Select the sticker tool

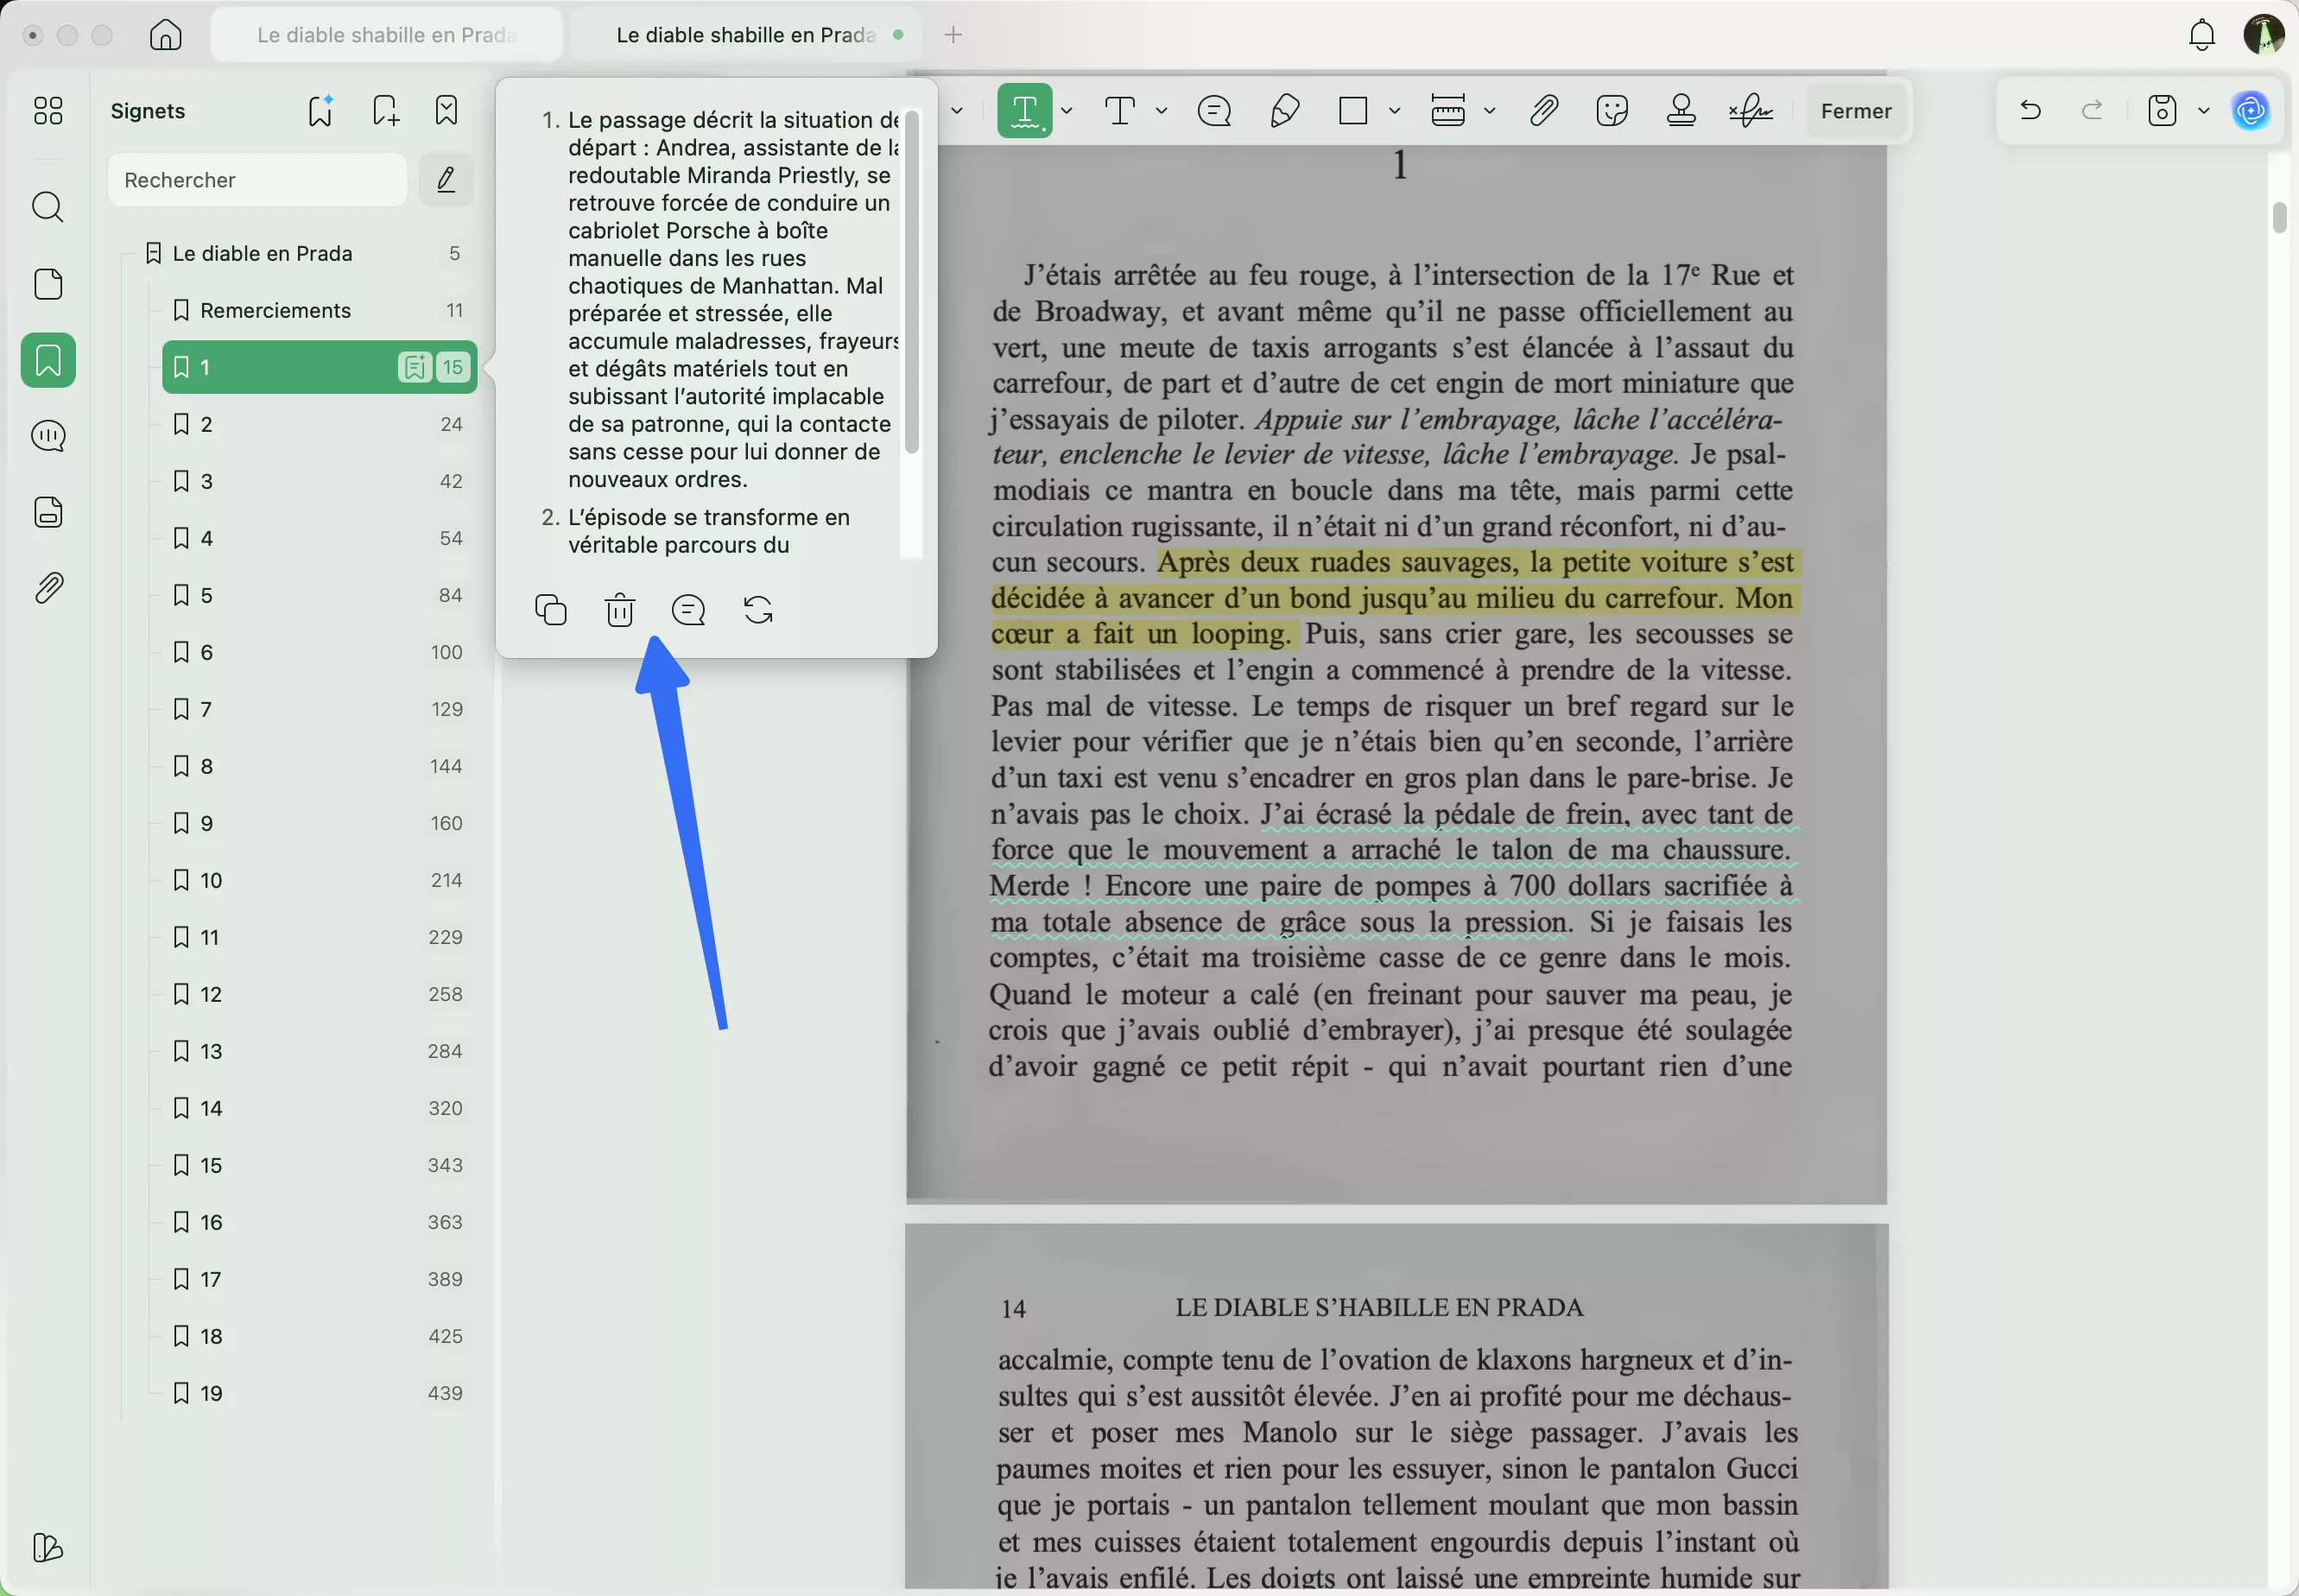1612,110
